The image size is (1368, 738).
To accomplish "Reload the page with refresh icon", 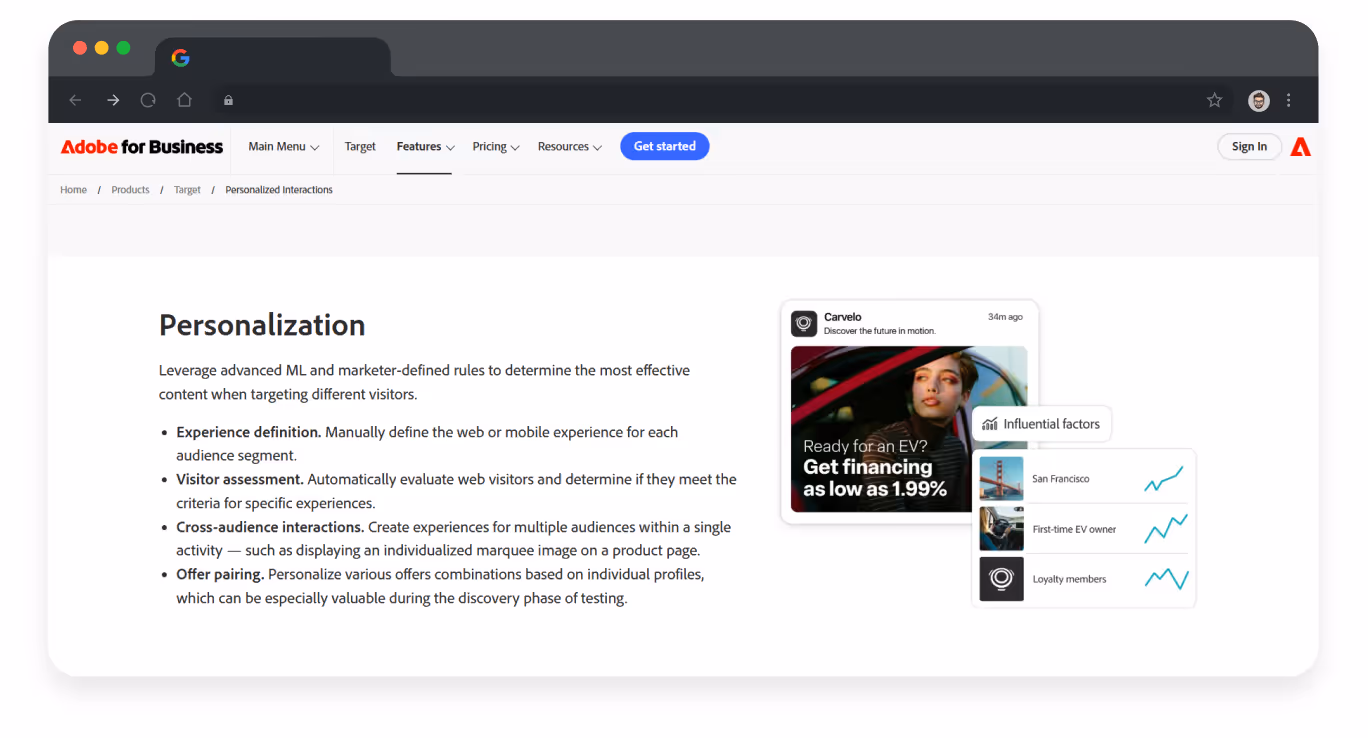I will [x=148, y=100].
